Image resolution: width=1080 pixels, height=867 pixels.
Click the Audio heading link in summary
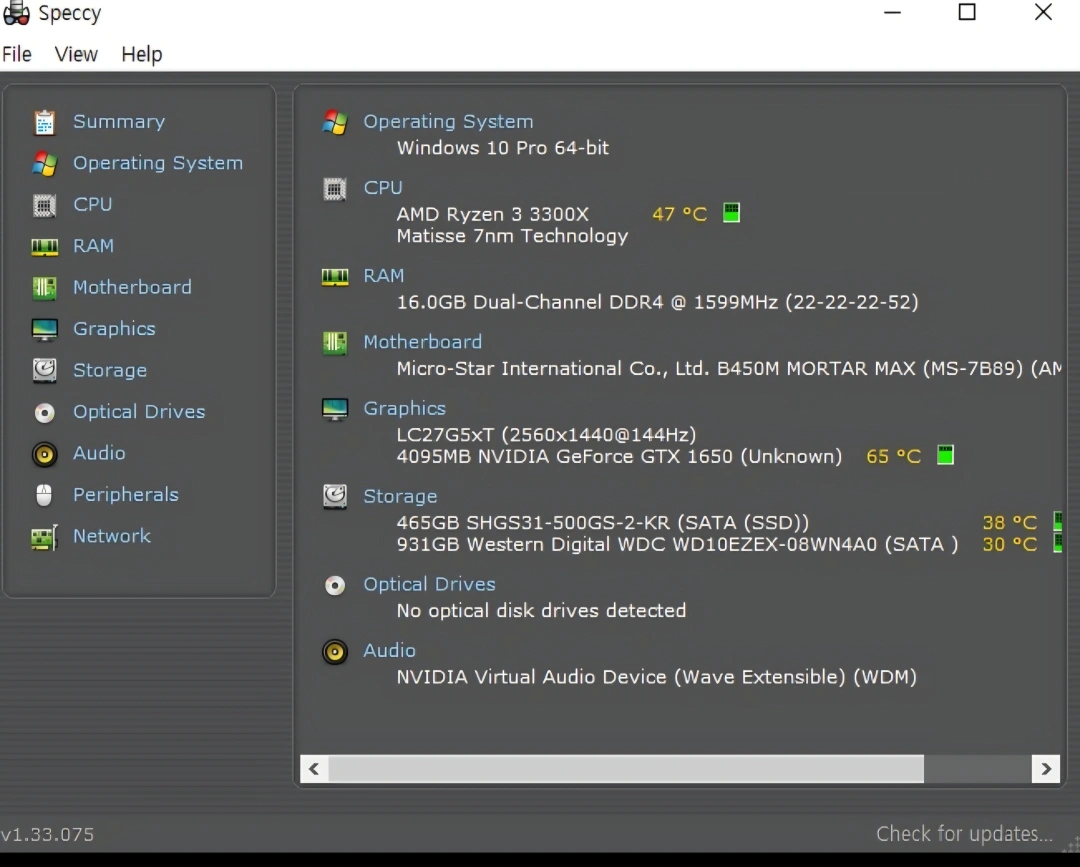tap(390, 651)
